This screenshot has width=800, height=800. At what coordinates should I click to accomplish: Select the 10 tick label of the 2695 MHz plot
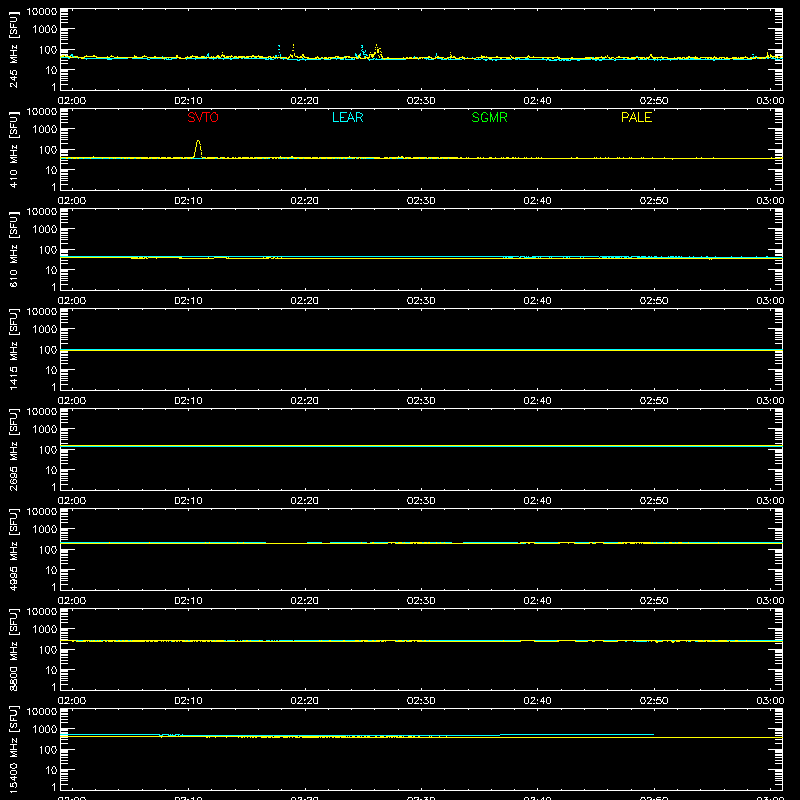coord(51,470)
